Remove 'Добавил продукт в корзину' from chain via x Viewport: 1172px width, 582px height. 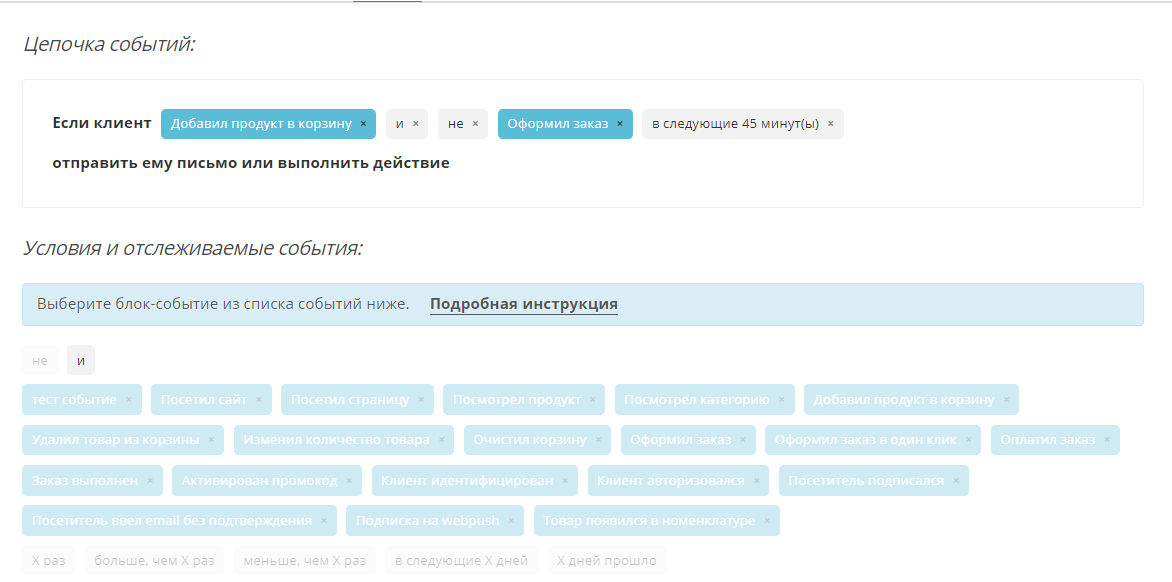pyautogui.click(x=363, y=124)
